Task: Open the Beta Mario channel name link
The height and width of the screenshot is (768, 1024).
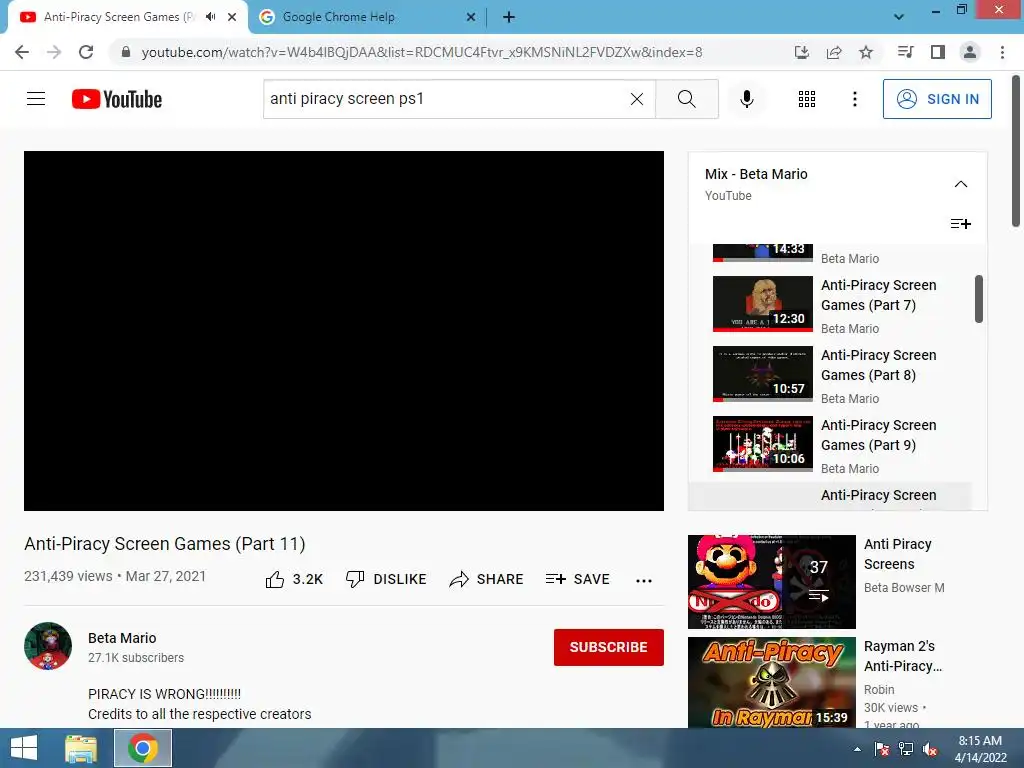Action: [122, 638]
